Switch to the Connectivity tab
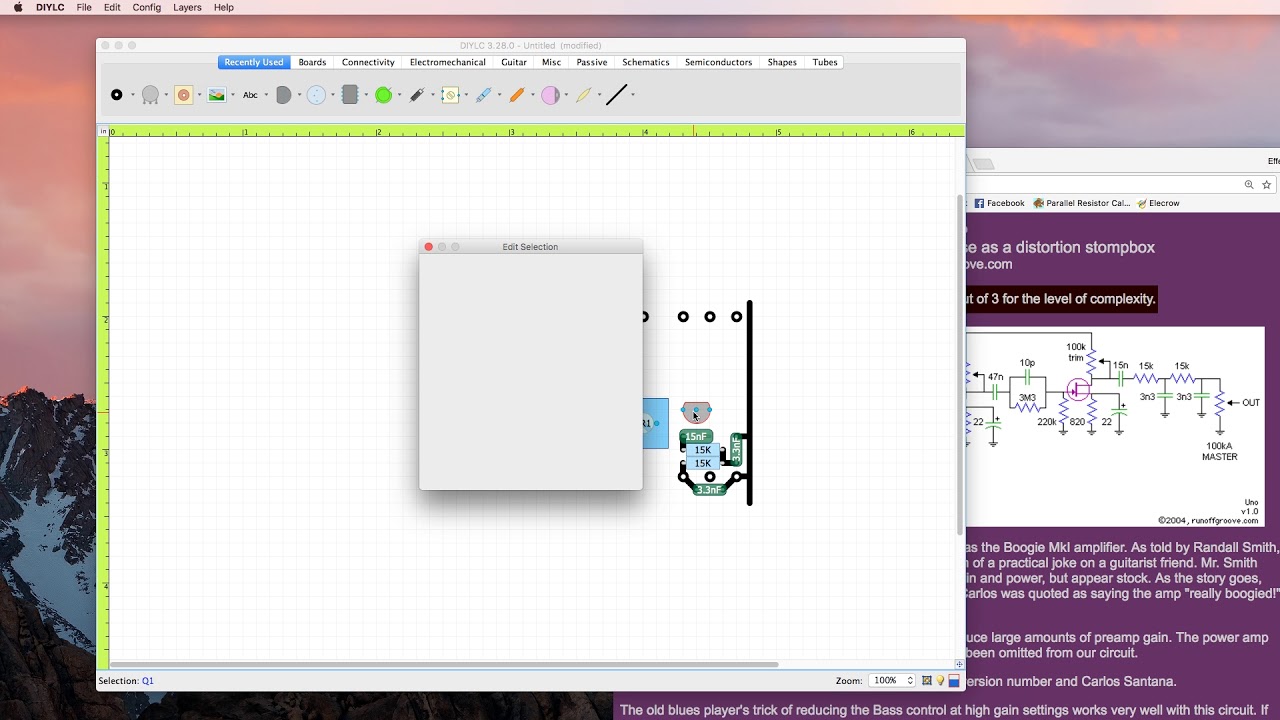 [368, 62]
